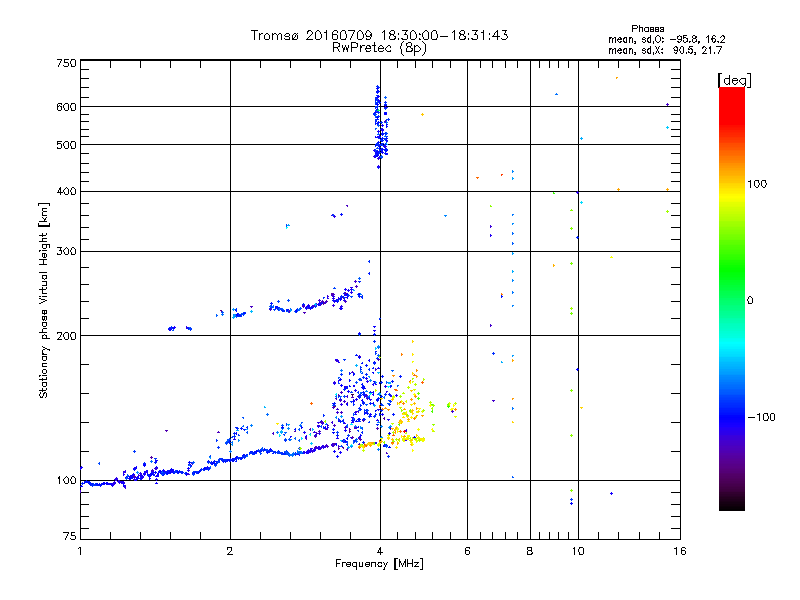Click y-axis tick label '750'
The image size is (800, 600).
66,63
